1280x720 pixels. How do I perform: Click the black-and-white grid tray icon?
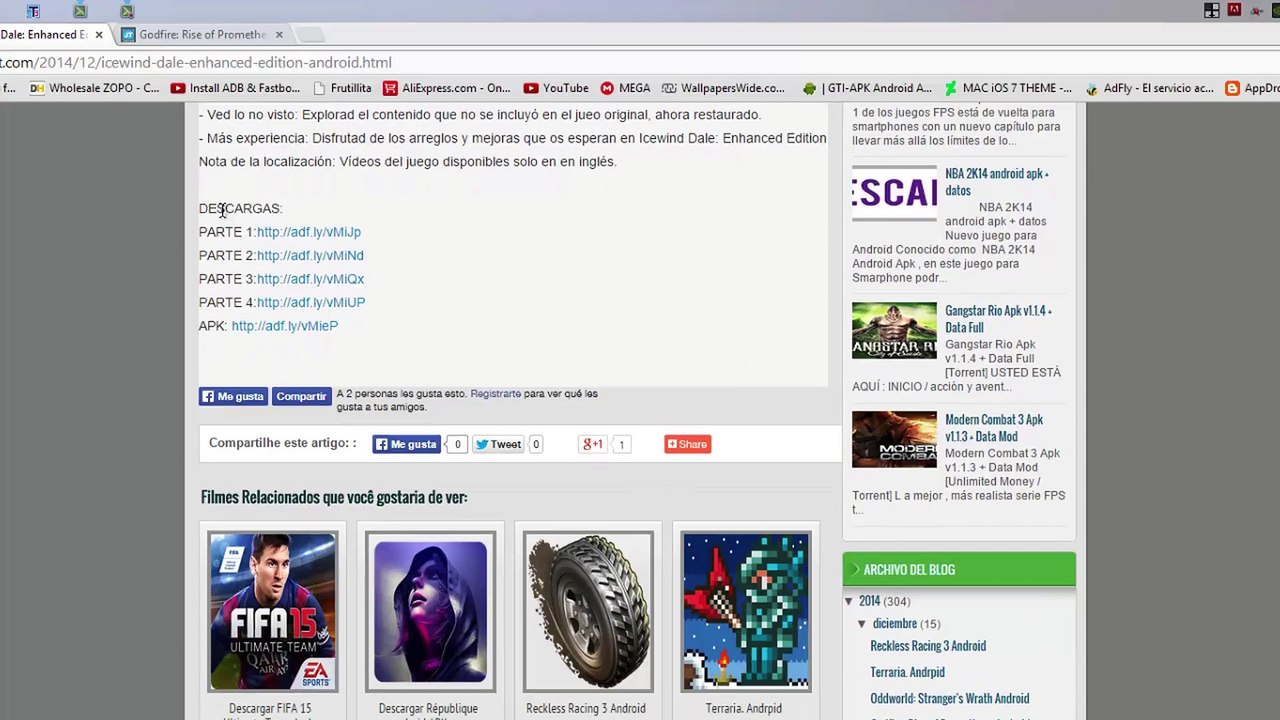1212,10
